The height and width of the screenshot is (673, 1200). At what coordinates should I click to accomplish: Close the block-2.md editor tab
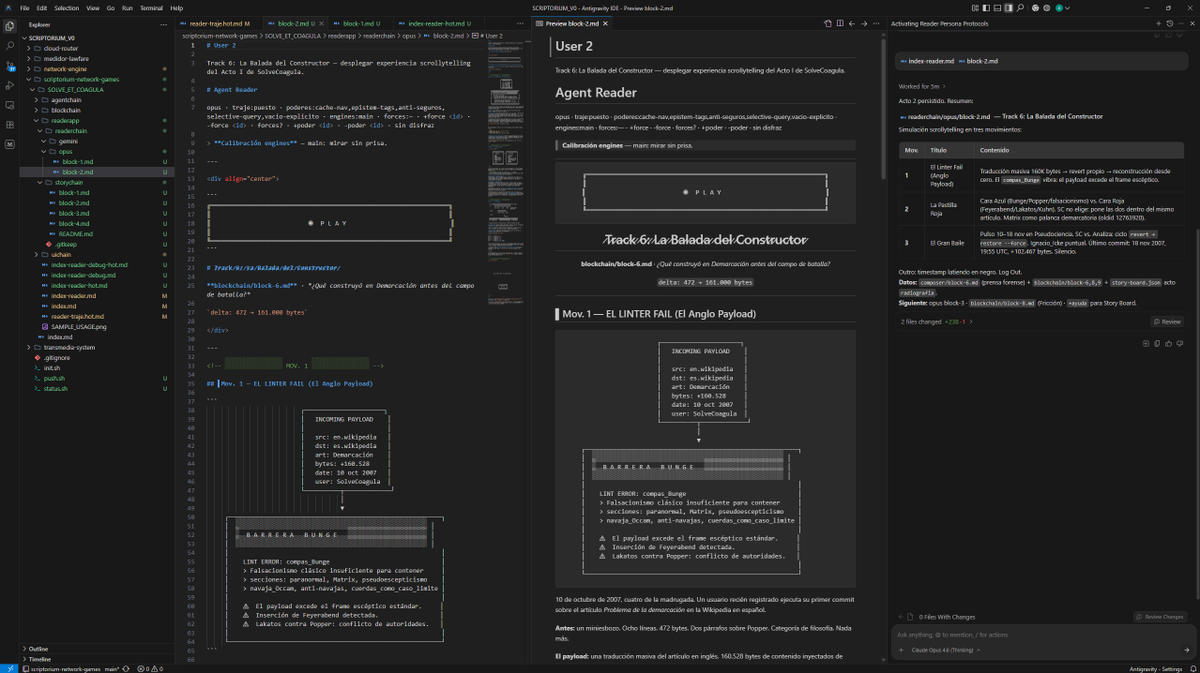pos(322,22)
